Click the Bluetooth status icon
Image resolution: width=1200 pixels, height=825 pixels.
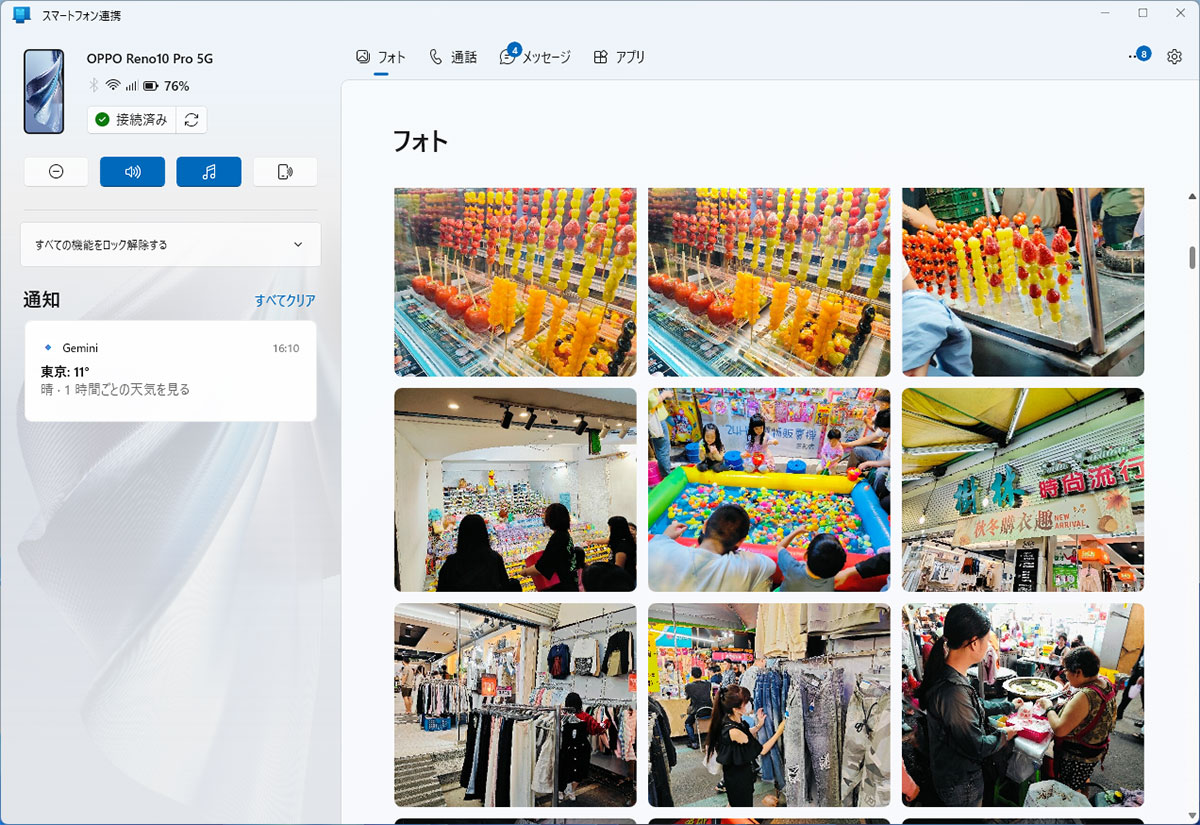click(x=95, y=86)
